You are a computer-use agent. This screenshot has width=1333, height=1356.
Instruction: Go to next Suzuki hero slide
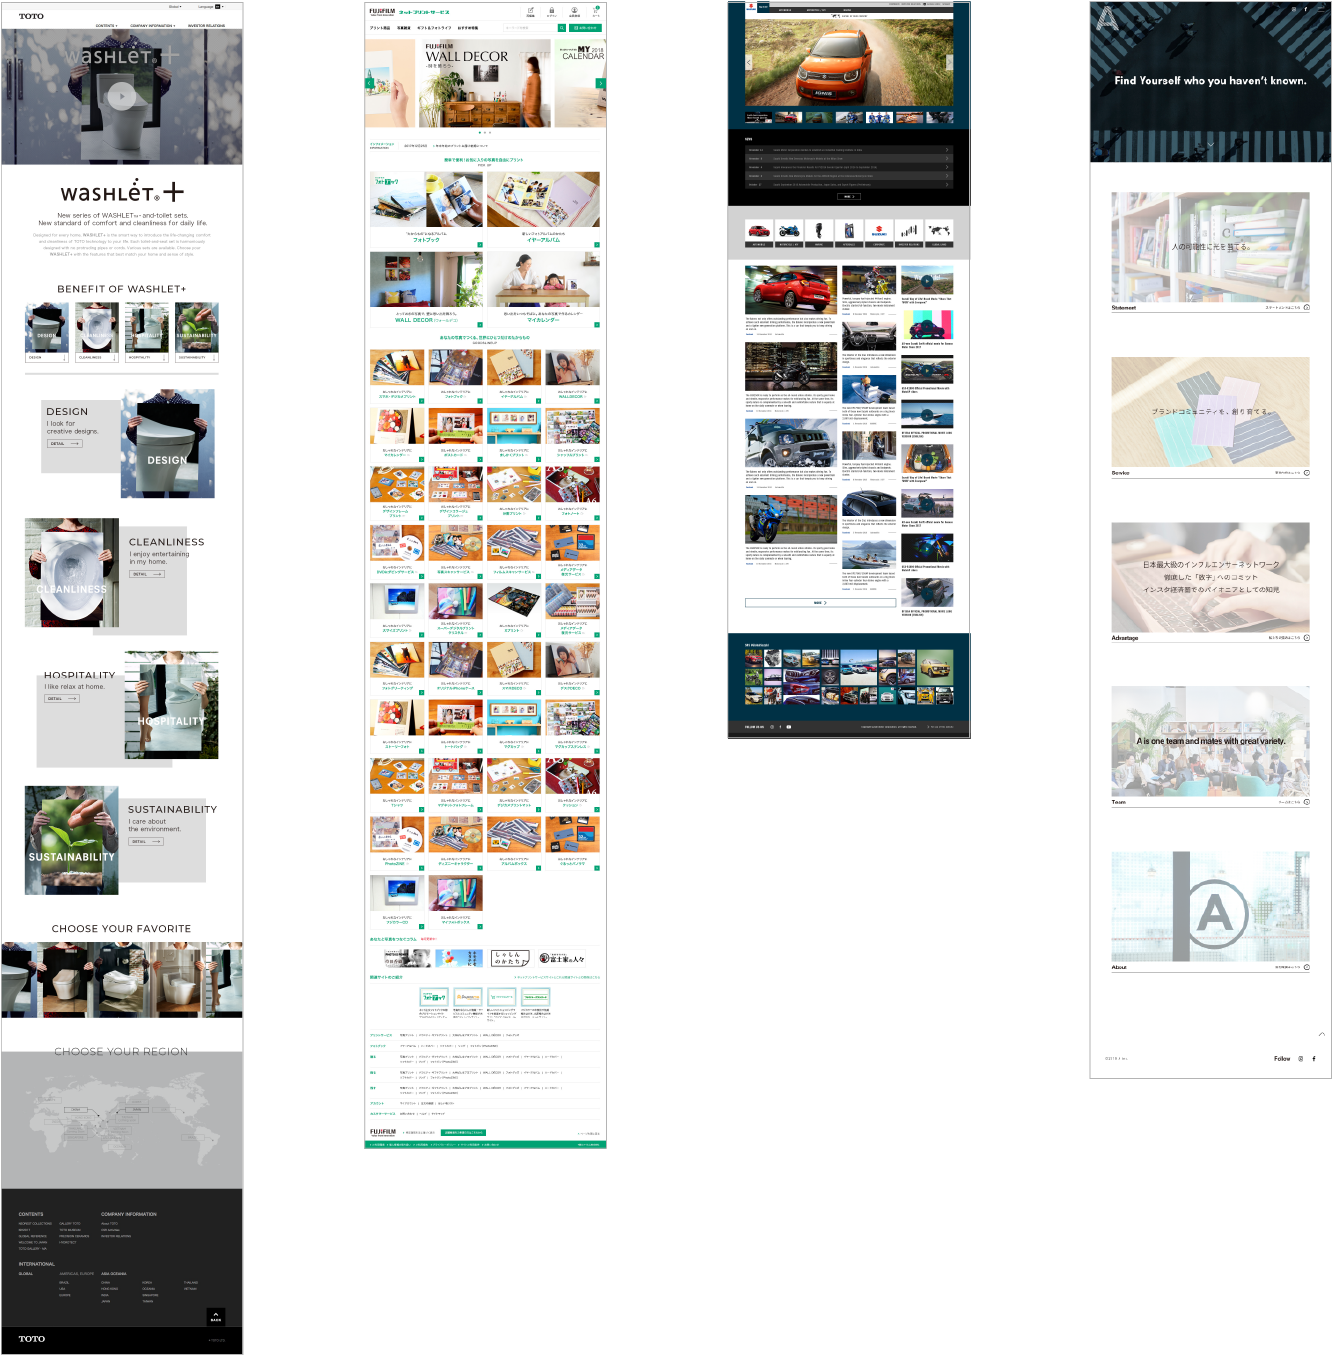948,62
